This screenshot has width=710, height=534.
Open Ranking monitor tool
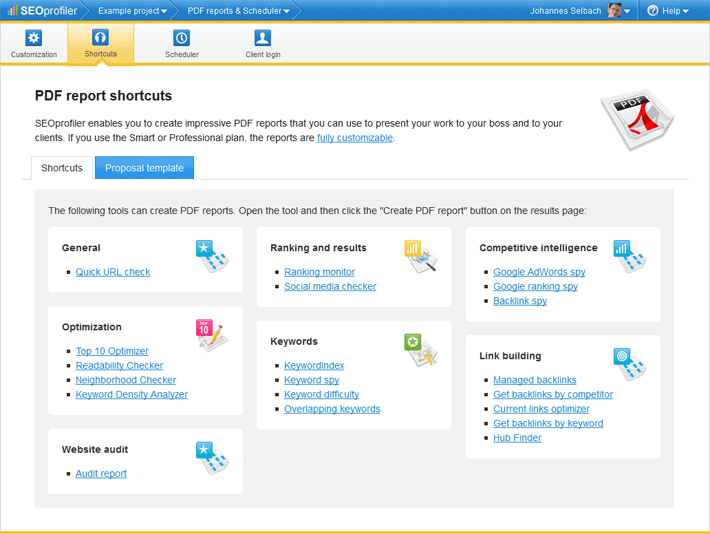pyautogui.click(x=320, y=272)
